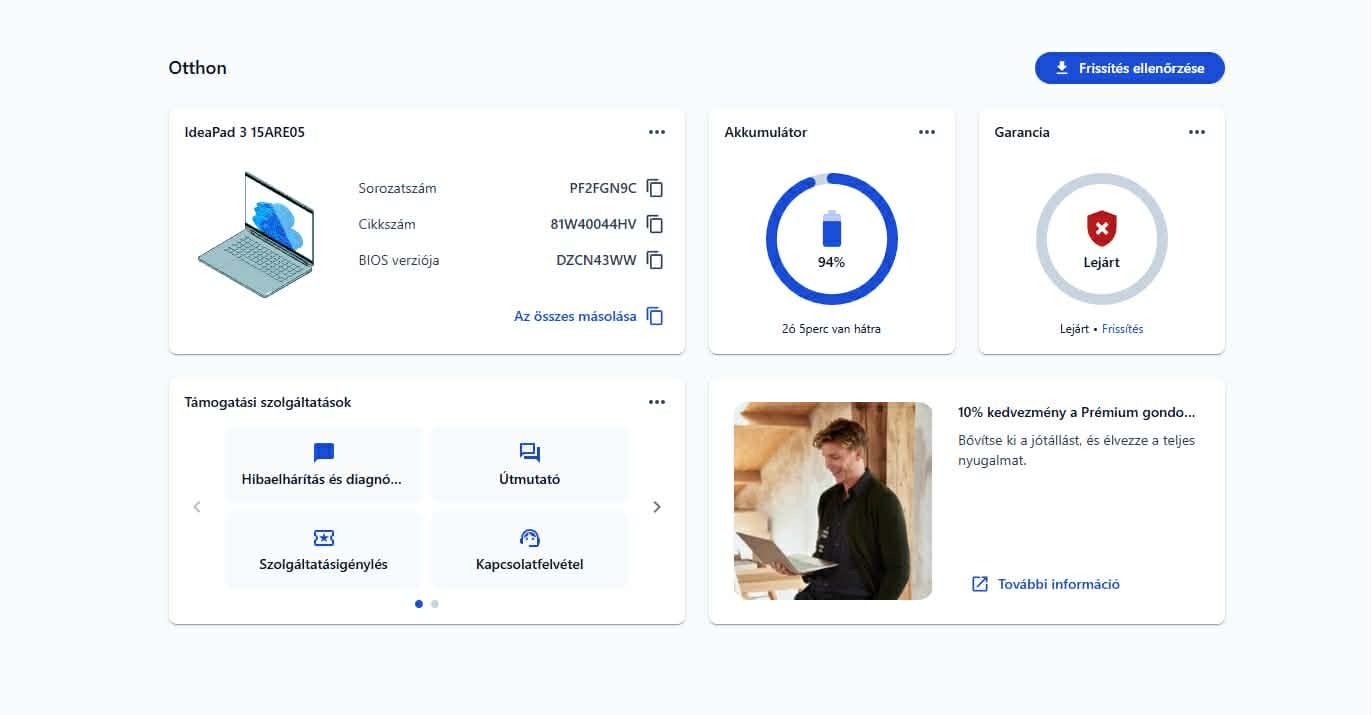This screenshot has height=715, width=1371.
Task: Open Hibaelhárítás és diagnosztika tile
Action: point(324,464)
